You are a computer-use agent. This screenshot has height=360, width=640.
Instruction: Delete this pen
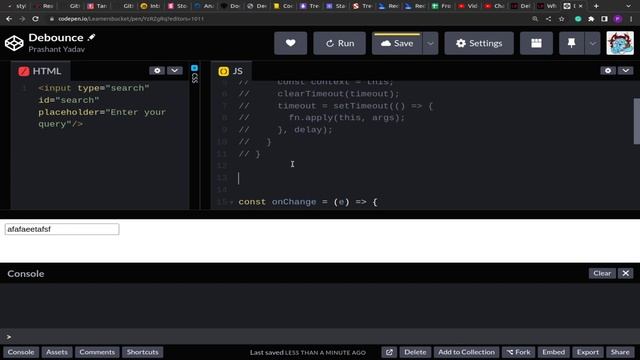click(x=415, y=352)
